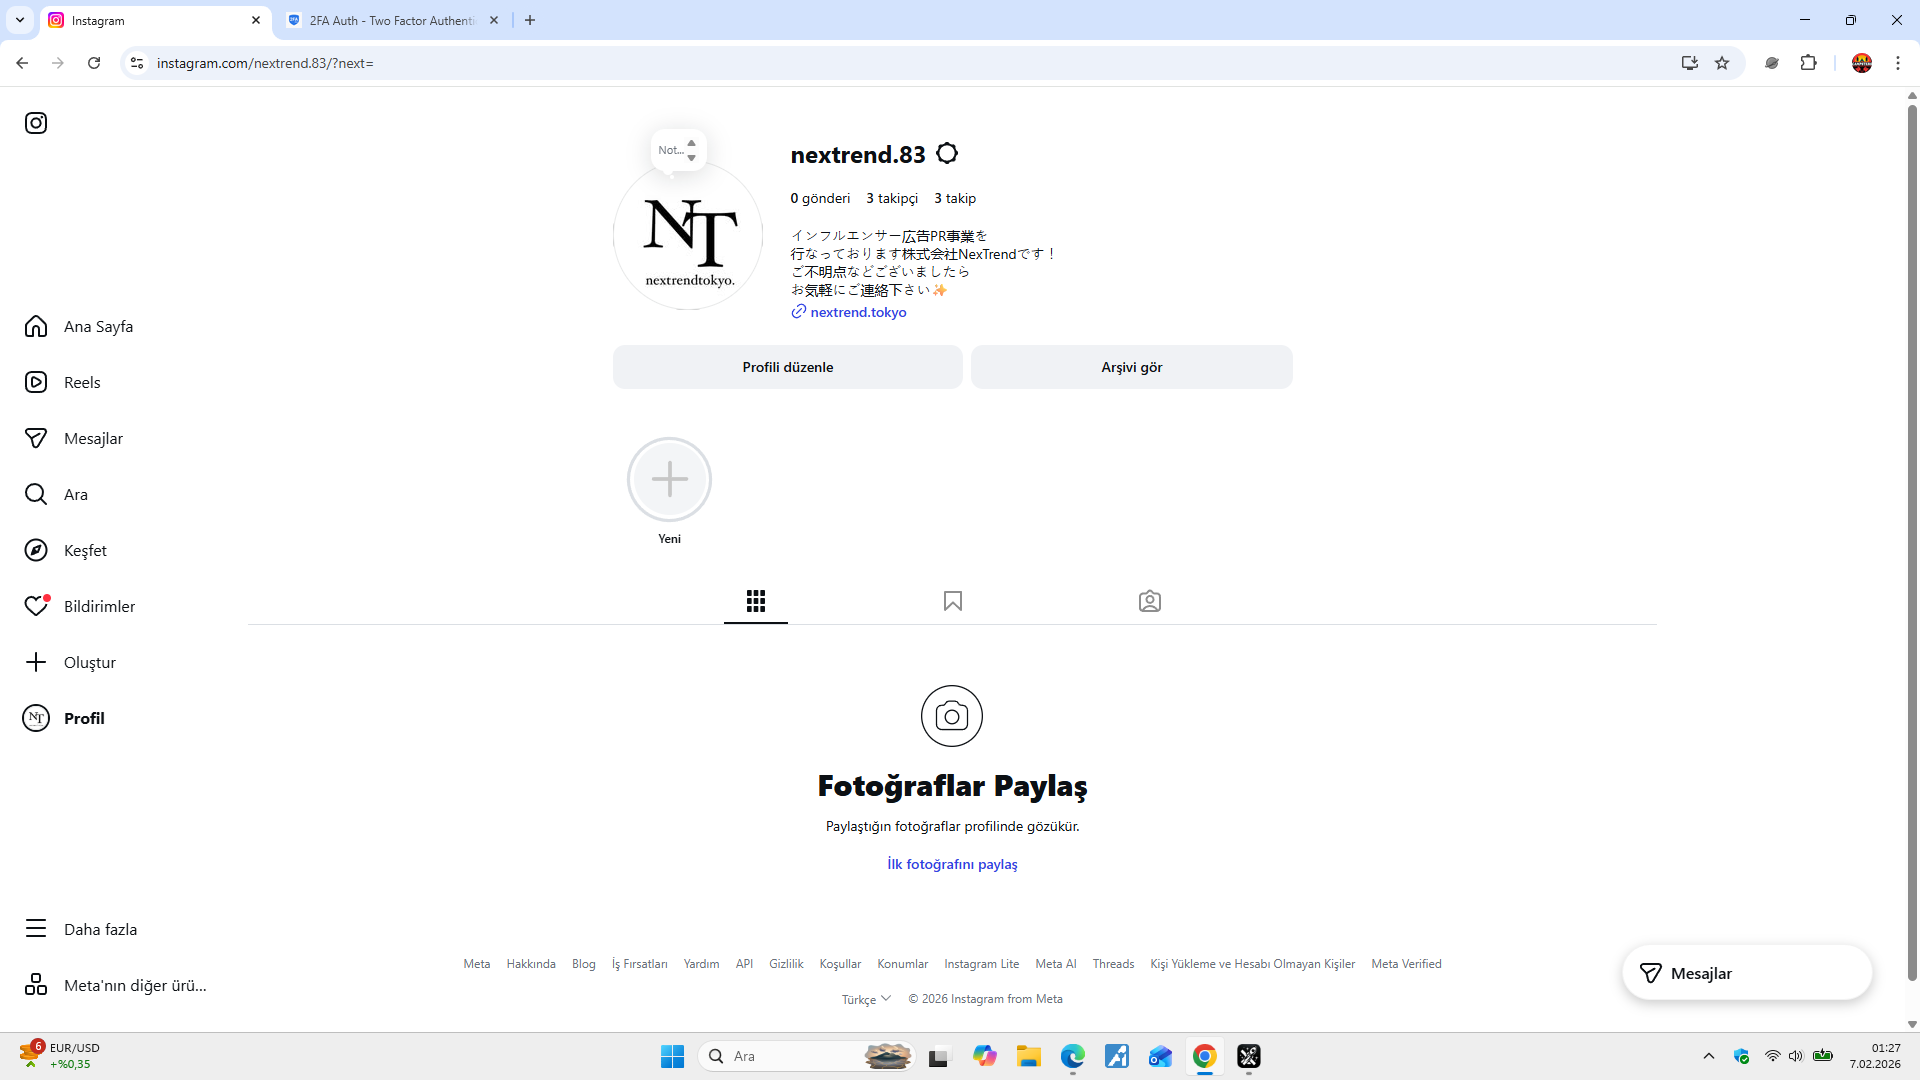Image resolution: width=1920 pixels, height=1080 pixels.
Task: Open the floating Mesajlar button
Action: [x=1747, y=973]
